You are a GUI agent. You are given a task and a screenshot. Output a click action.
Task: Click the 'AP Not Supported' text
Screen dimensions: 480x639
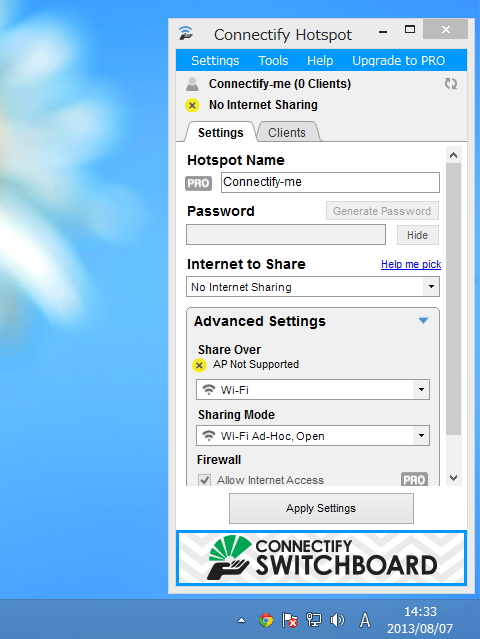tap(256, 364)
